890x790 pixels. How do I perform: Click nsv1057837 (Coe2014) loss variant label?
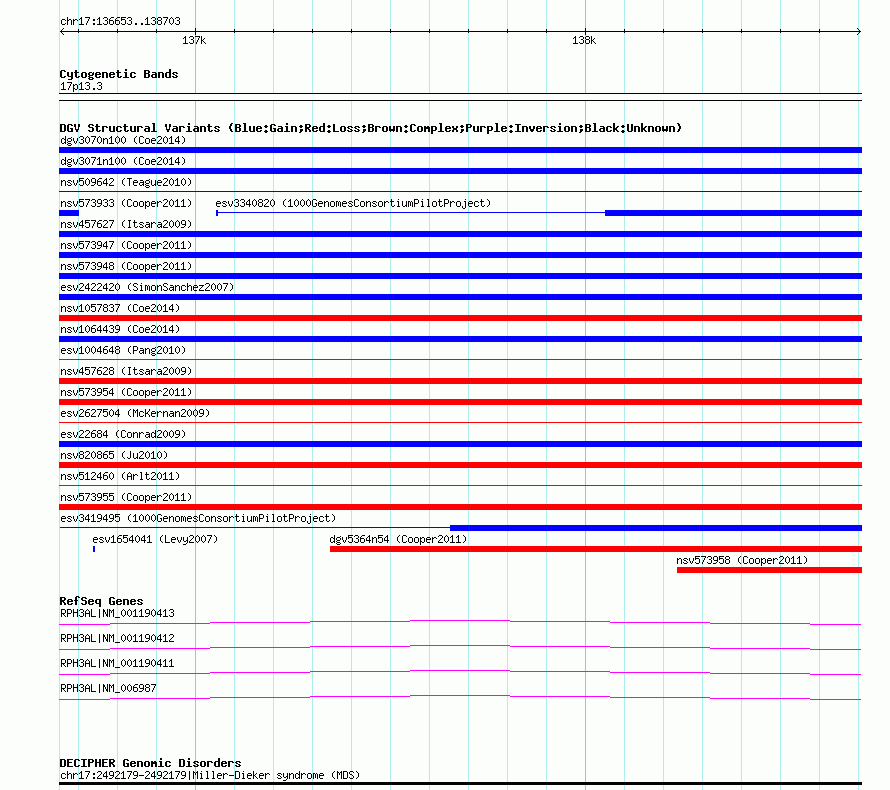pos(120,308)
